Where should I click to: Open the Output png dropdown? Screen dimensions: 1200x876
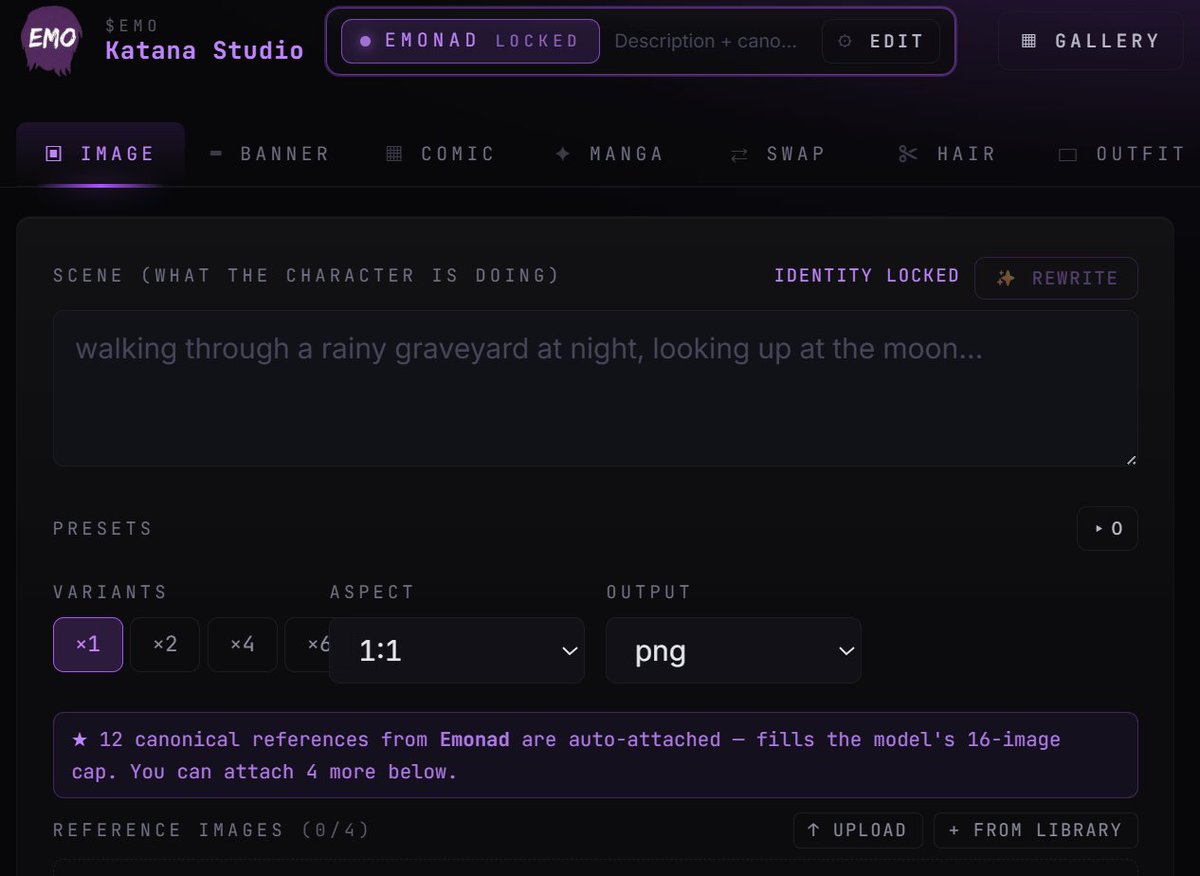pos(733,650)
